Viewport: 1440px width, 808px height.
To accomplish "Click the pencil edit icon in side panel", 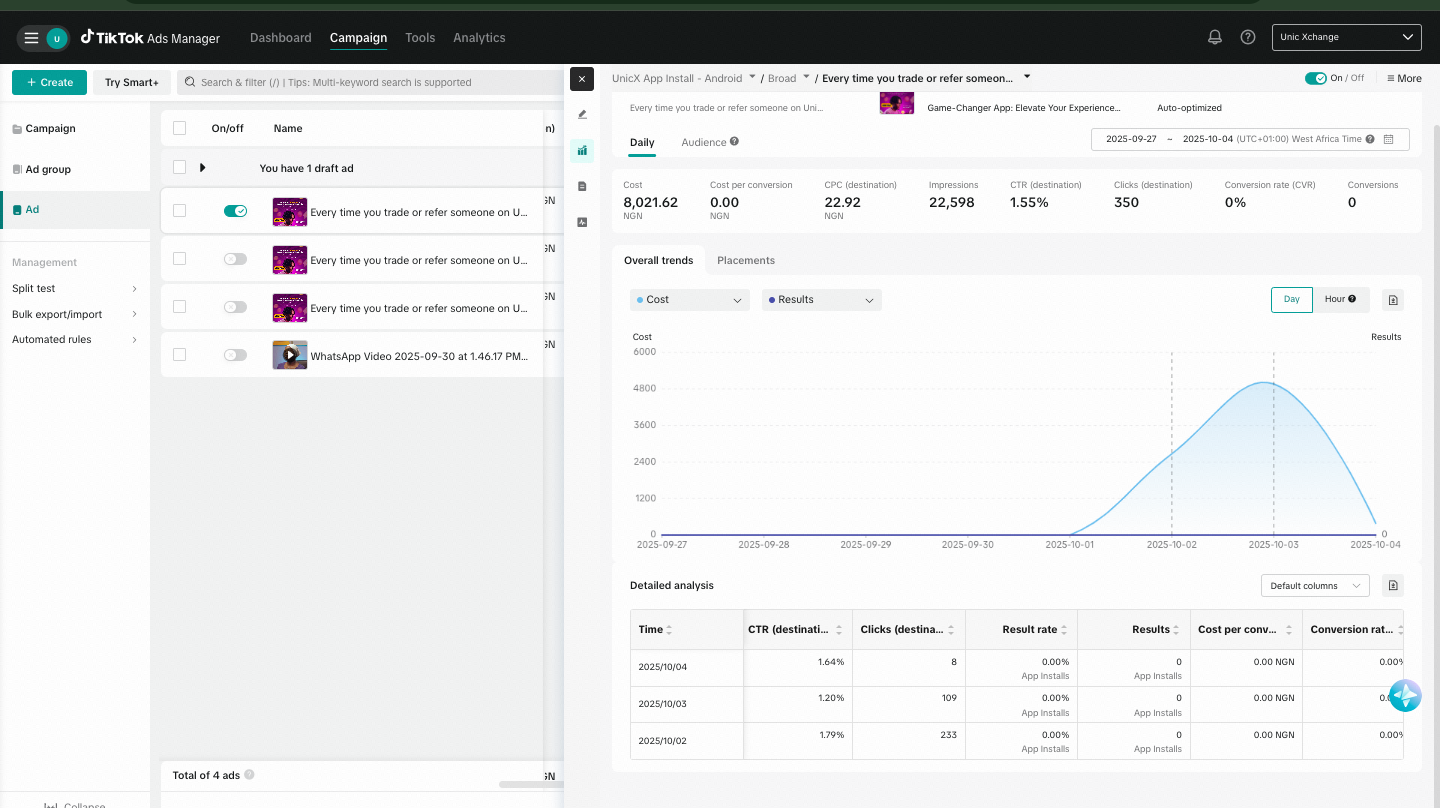I will pyautogui.click(x=582, y=114).
